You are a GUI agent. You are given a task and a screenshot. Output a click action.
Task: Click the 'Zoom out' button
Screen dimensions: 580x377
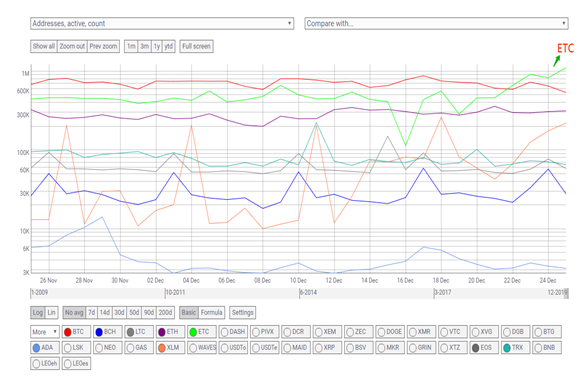pos(72,47)
